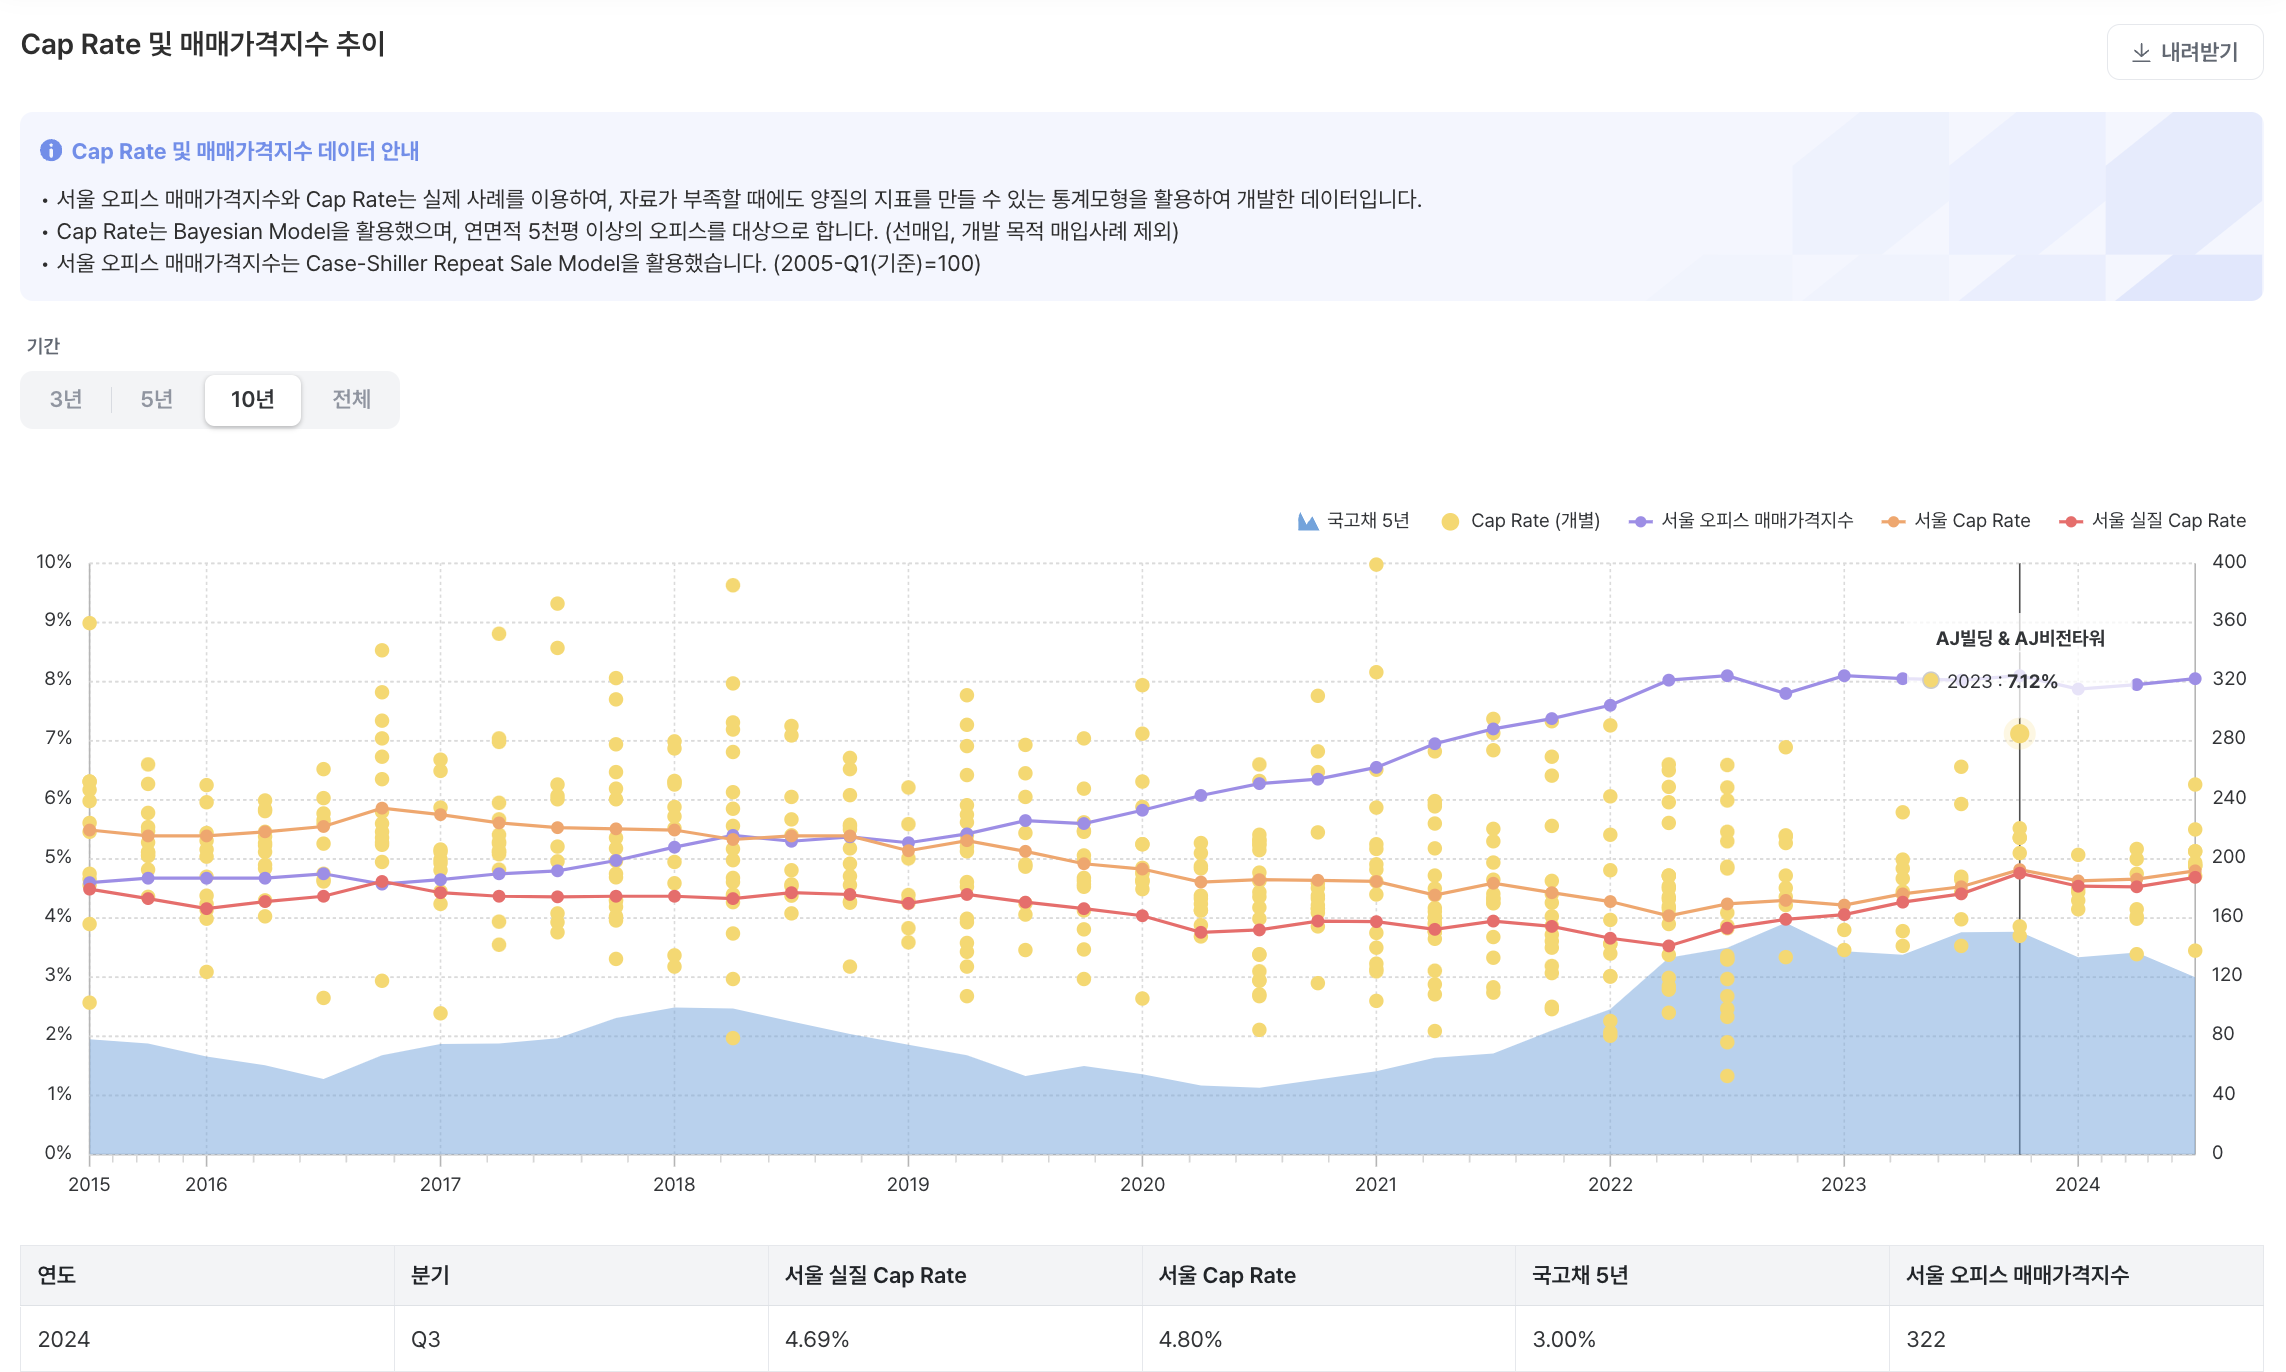Show the 전체 full period
The width and height of the screenshot is (2286, 1372).
click(x=351, y=399)
